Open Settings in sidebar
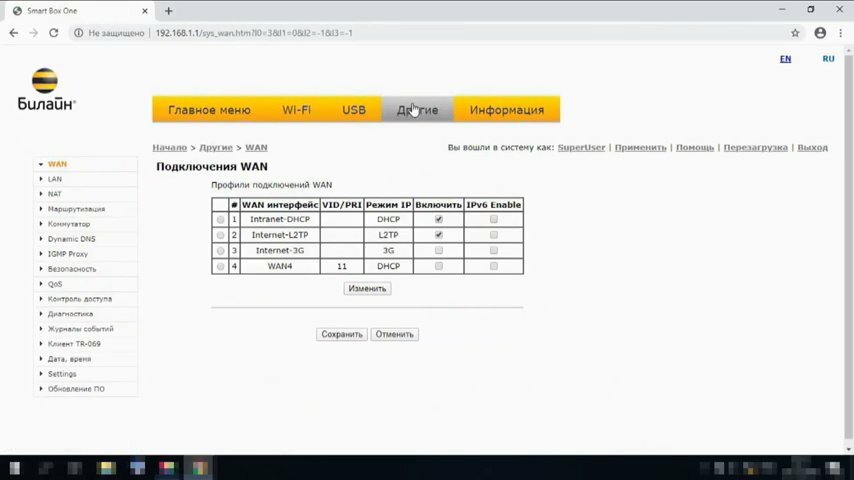The image size is (854, 480). coord(62,374)
